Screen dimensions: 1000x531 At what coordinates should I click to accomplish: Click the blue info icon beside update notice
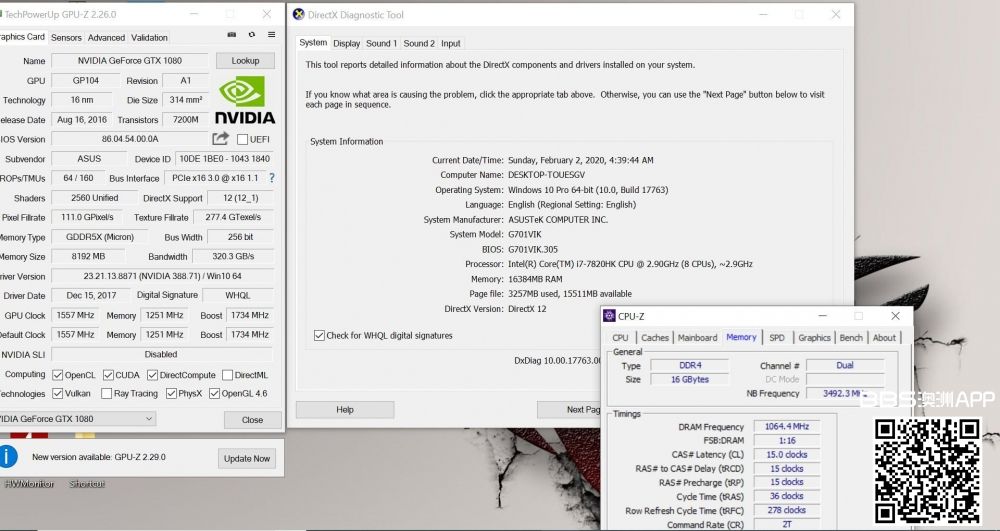[x=8, y=456]
